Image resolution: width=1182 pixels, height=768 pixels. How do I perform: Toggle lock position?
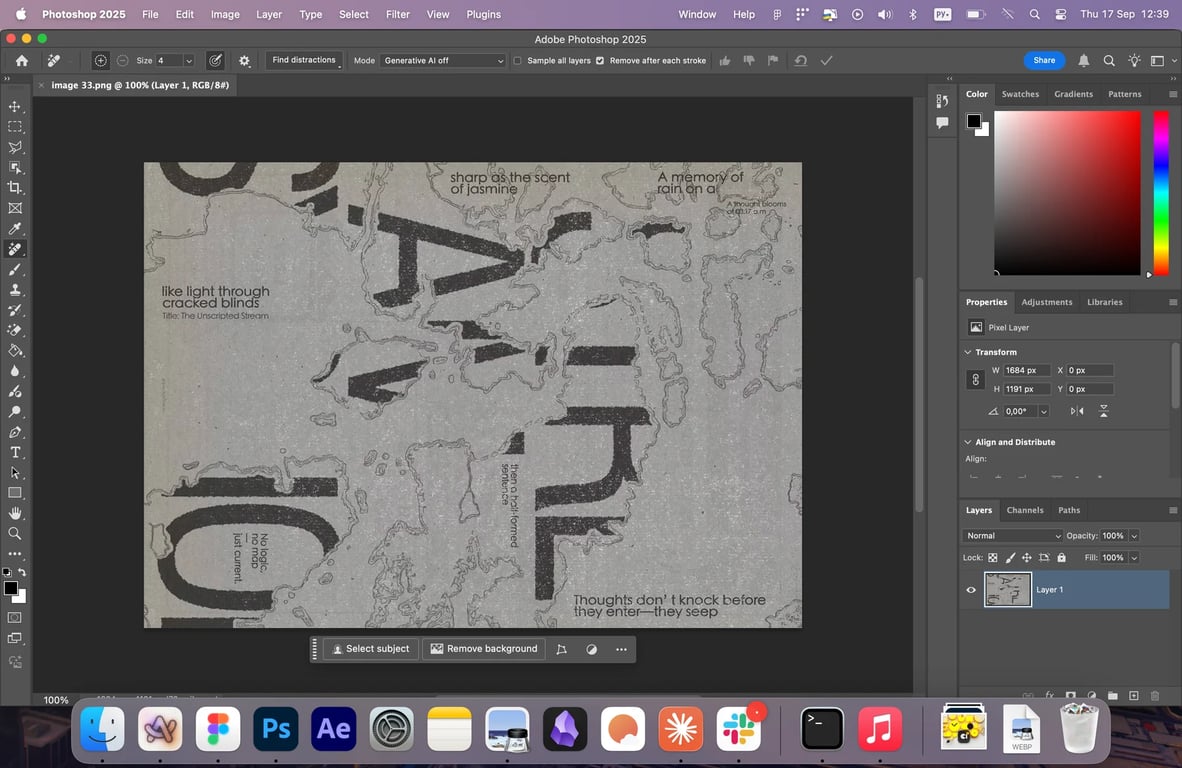coord(1027,558)
